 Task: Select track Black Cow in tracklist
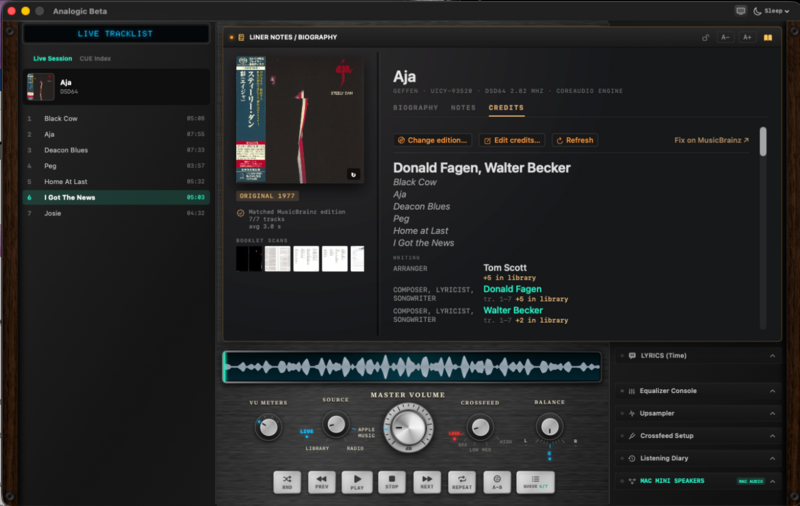(x=116, y=118)
